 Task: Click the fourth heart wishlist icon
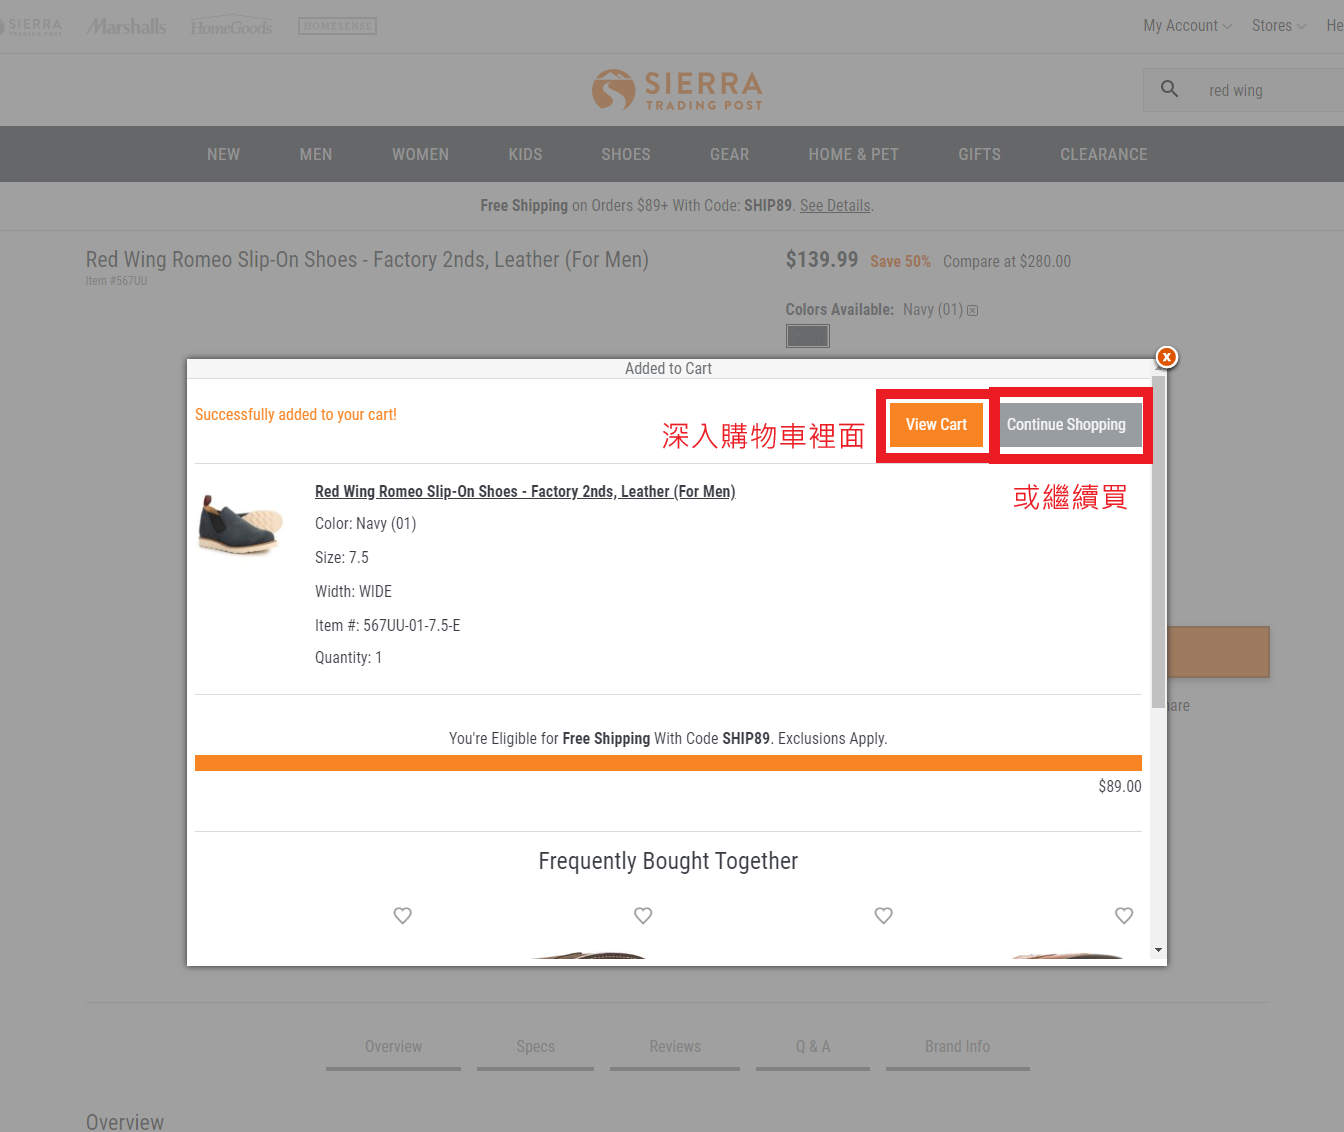click(x=1124, y=915)
